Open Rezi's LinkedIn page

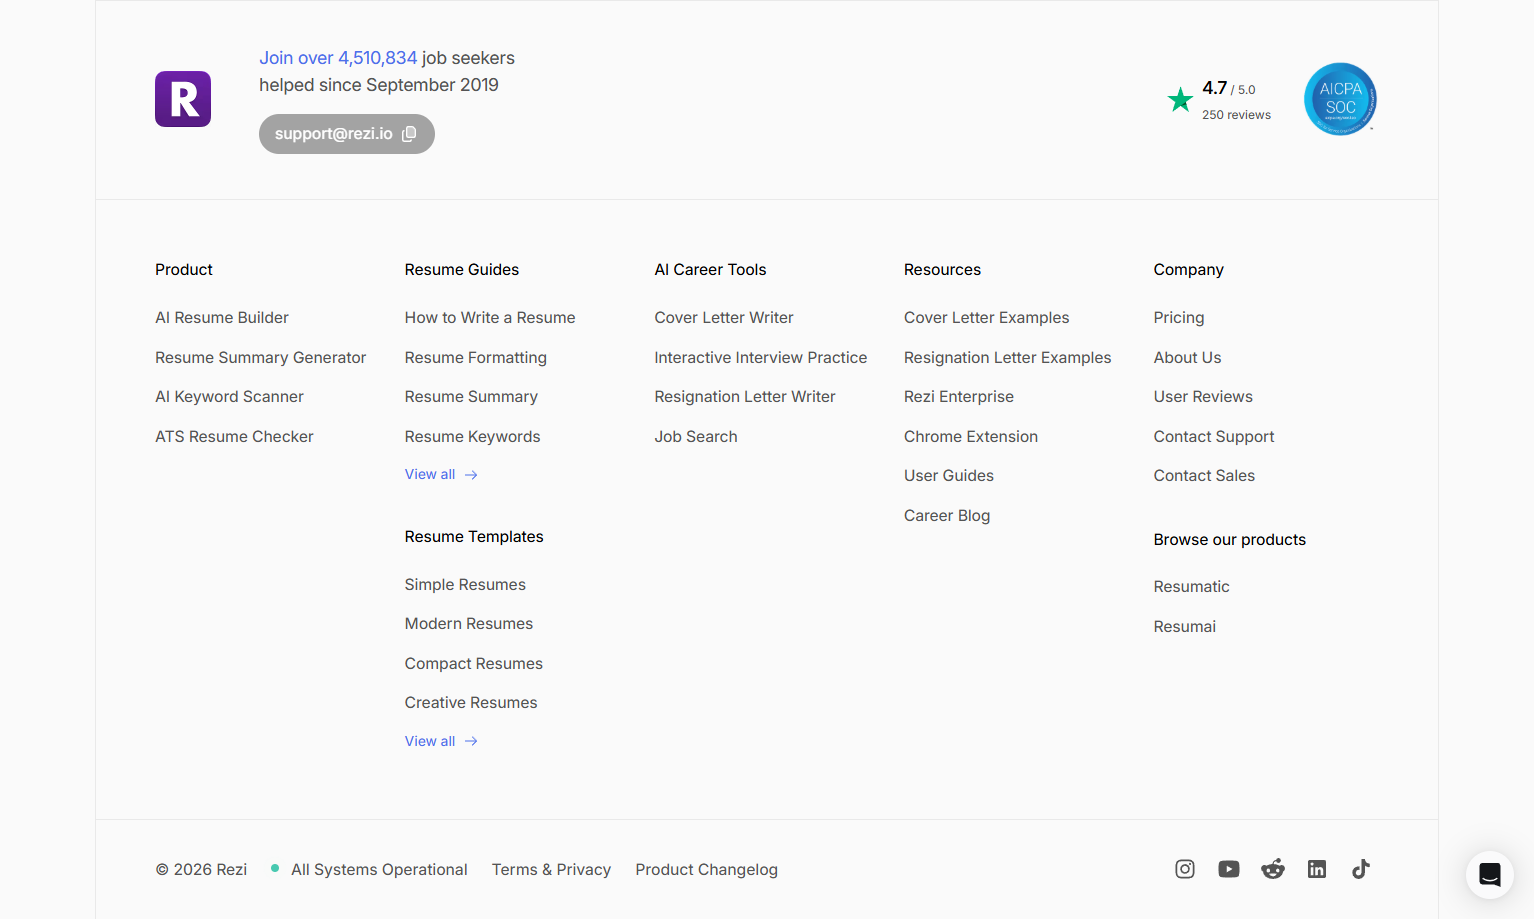pos(1317,869)
